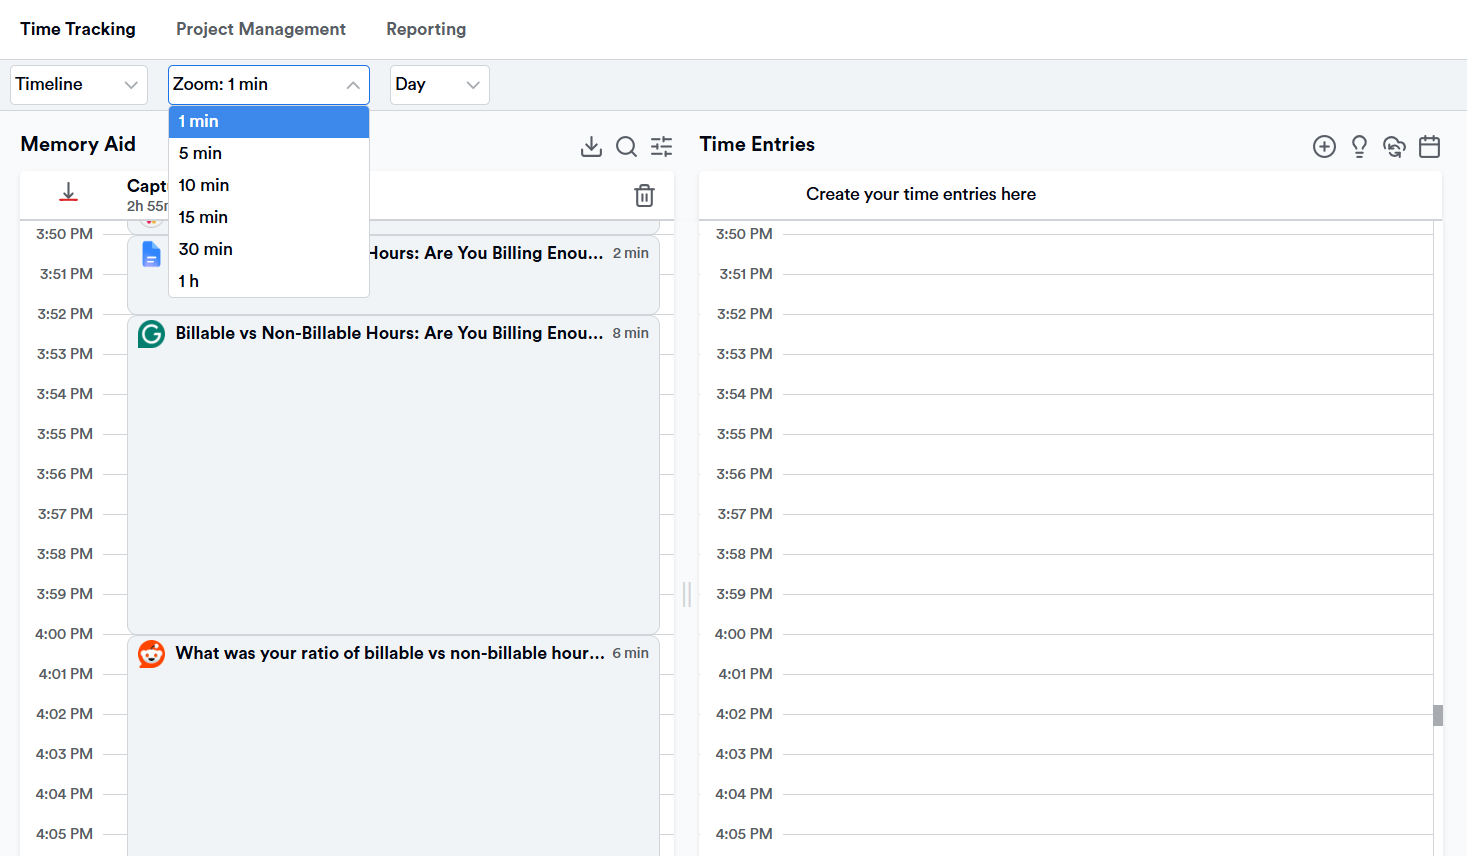Open the Day range dropdown
The height and width of the screenshot is (856, 1467).
tap(439, 85)
